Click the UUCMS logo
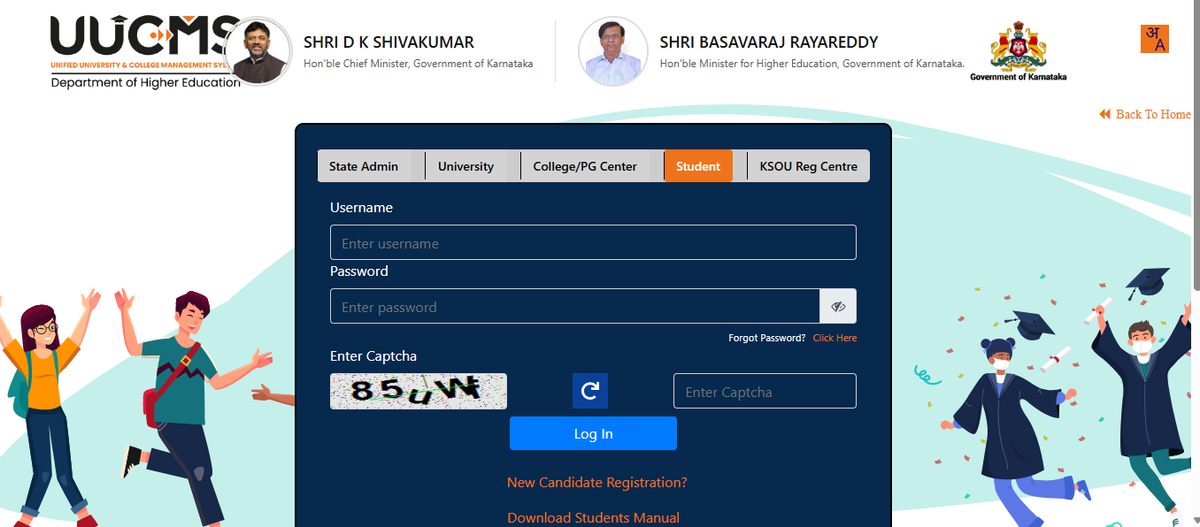This screenshot has width=1200, height=527. (145, 50)
